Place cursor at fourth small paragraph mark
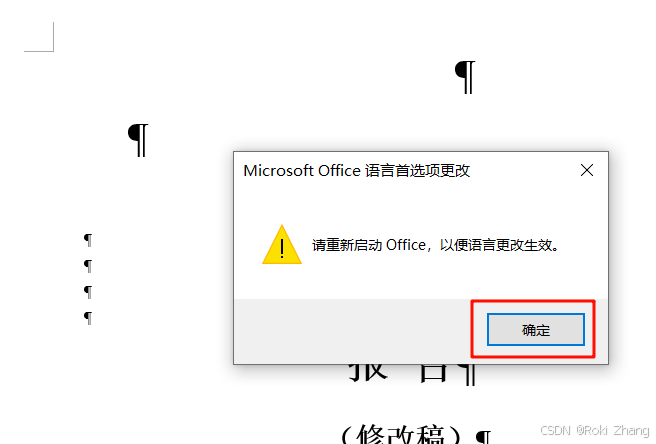This screenshot has height=444, width=656. 88,318
